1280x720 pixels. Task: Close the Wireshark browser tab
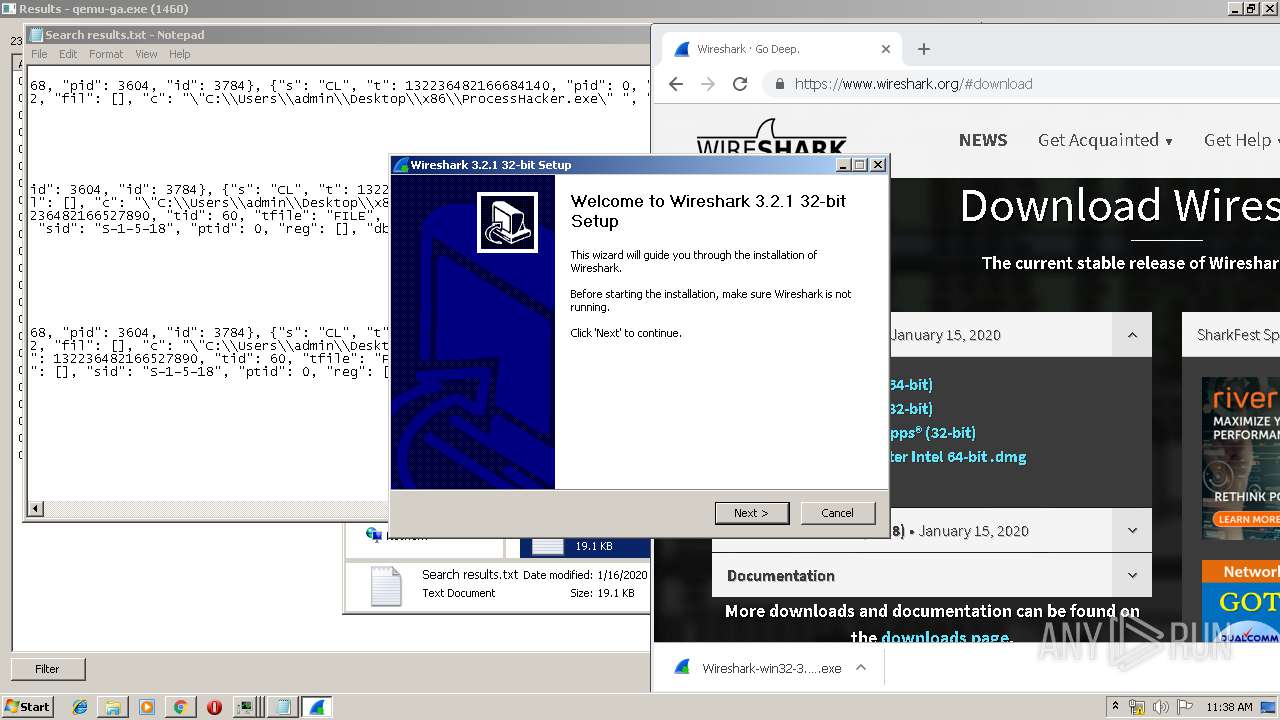coord(885,49)
